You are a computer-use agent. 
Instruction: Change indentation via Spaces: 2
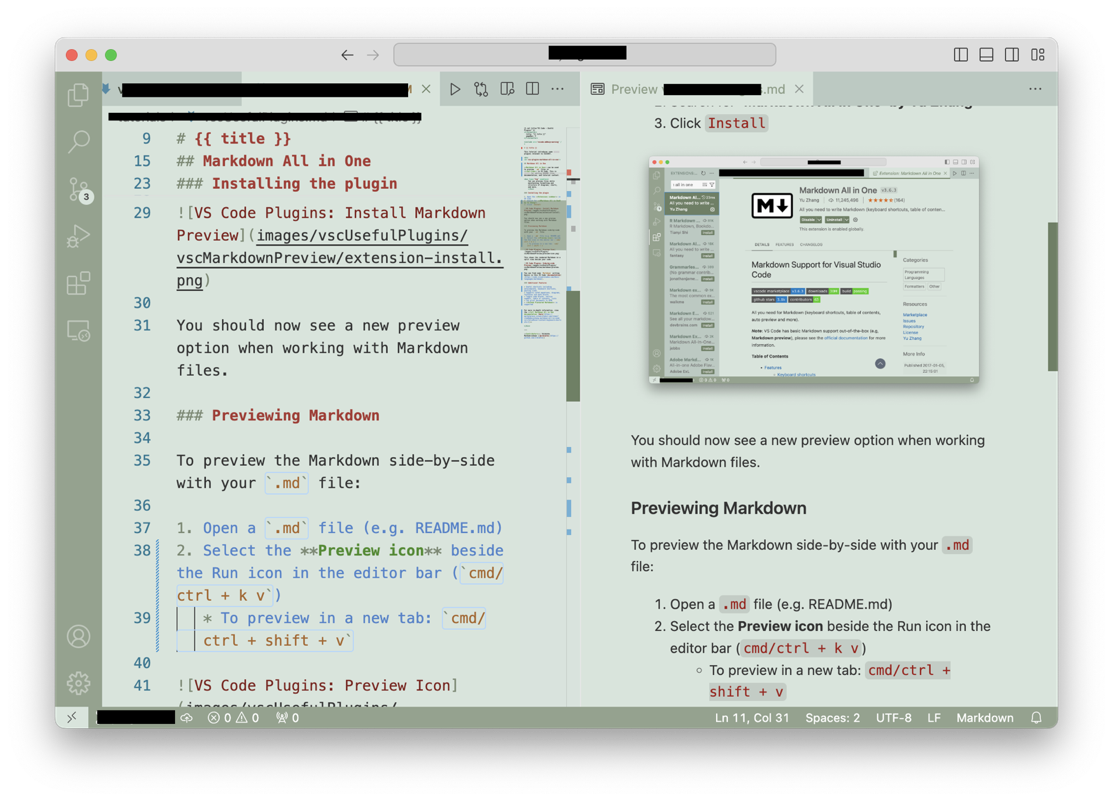[832, 718]
